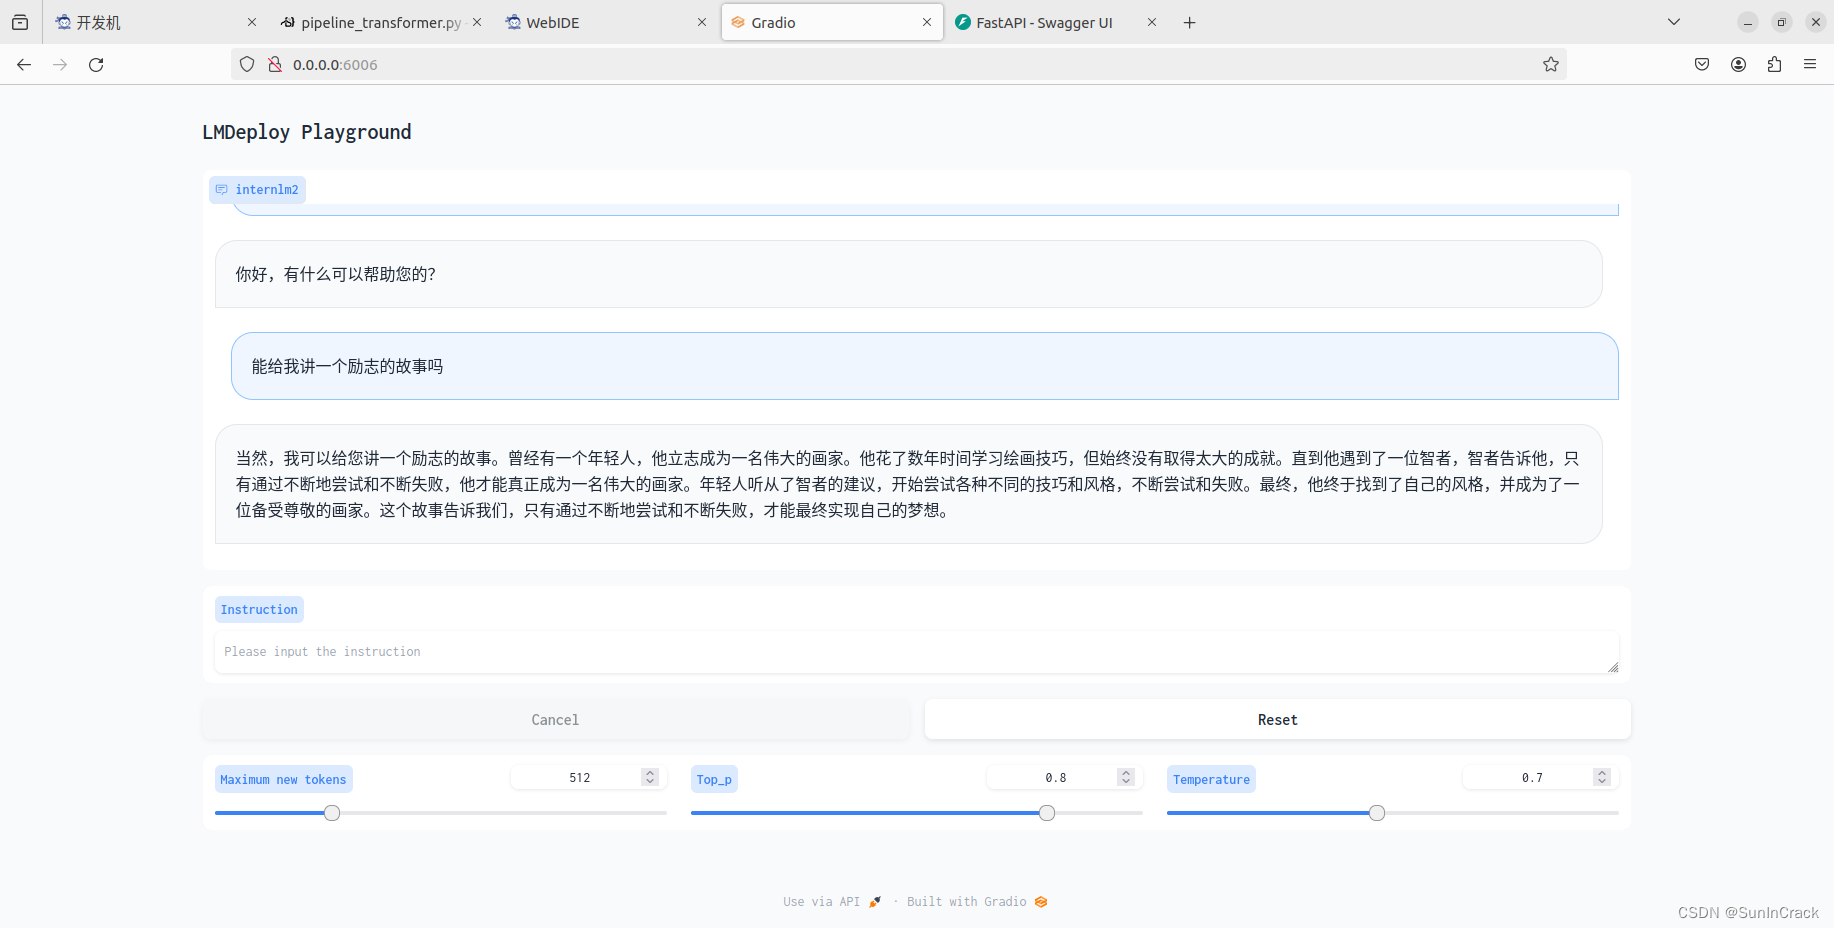Click the Cancel button
This screenshot has width=1834, height=928.
pos(555,720)
